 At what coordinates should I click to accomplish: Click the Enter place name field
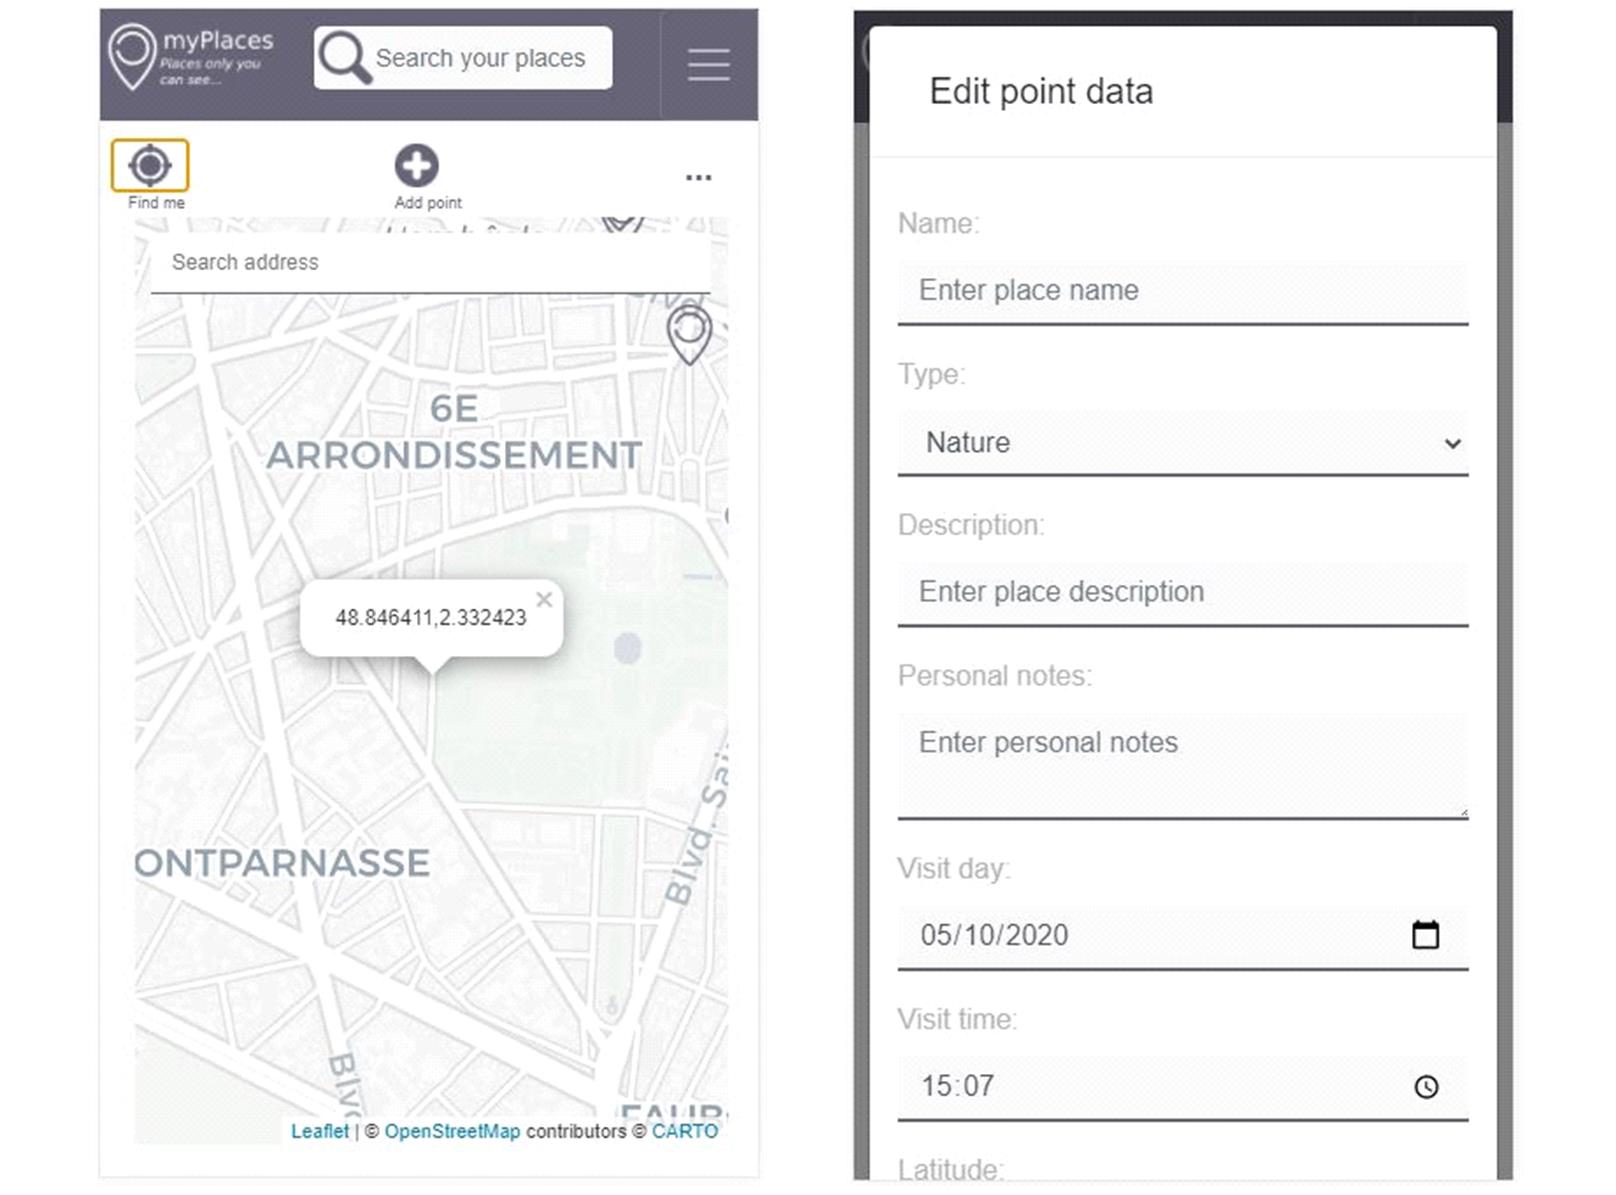click(x=1183, y=291)
